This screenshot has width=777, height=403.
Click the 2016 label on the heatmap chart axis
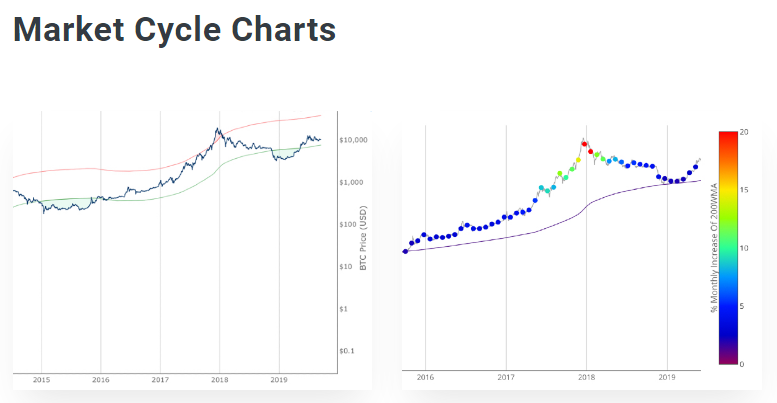pos(425,377)
